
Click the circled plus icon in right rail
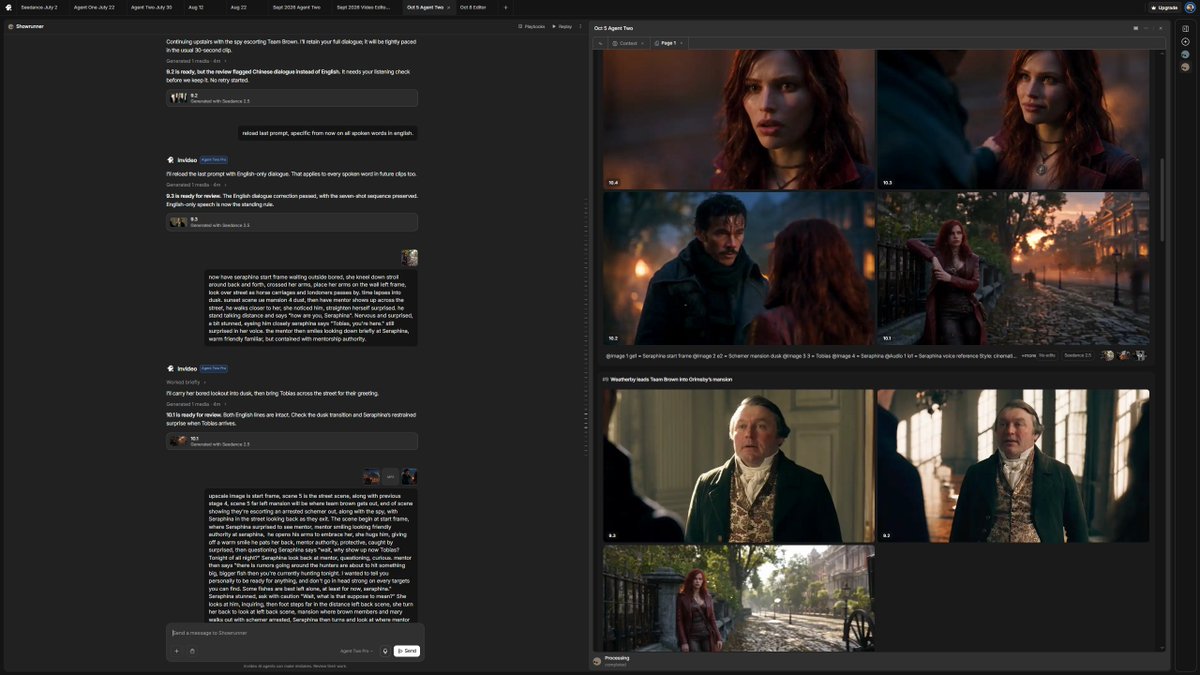coord(1185,42)
